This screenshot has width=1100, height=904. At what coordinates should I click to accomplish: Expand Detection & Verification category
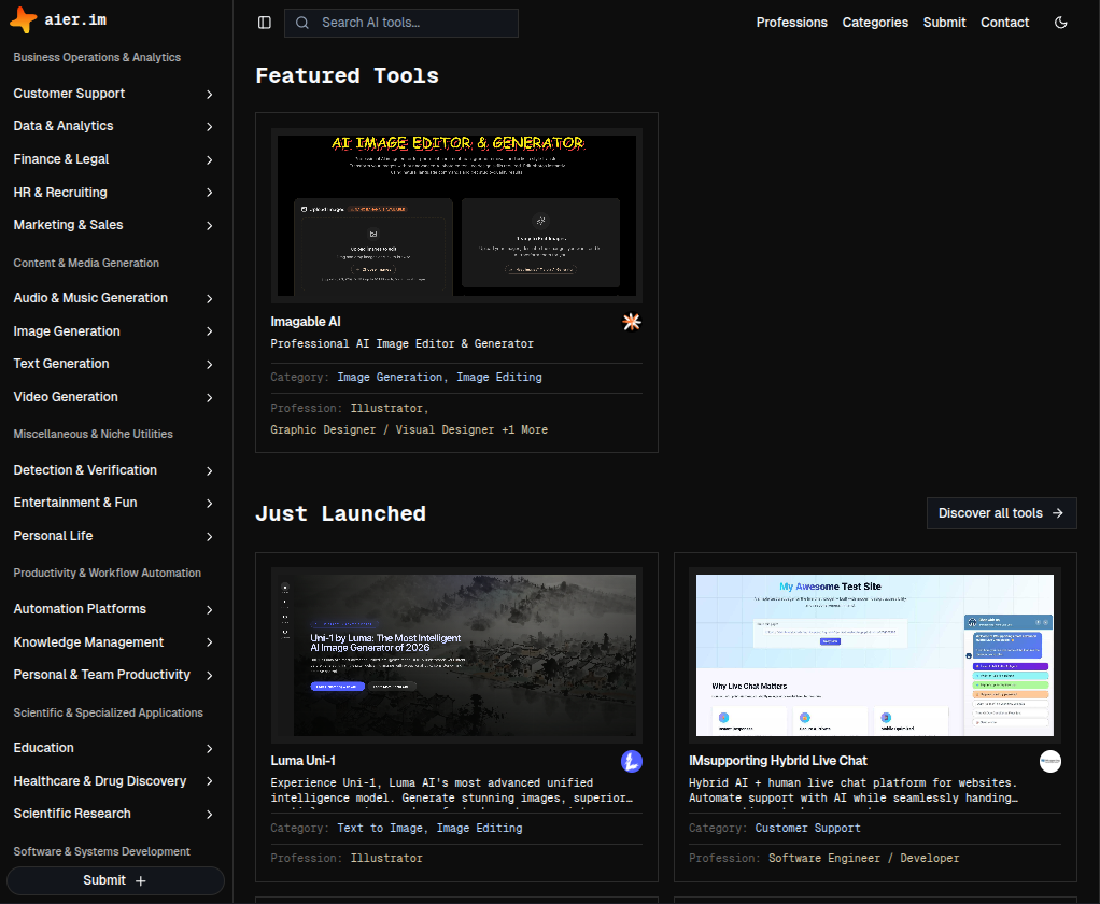113,471
